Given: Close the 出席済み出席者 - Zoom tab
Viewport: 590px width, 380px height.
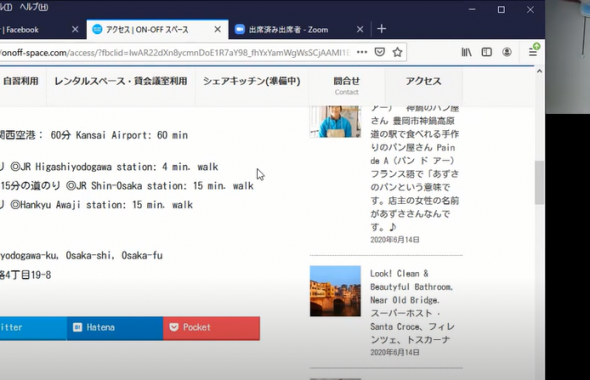Looking at the screenshot, I should (x=360, y=29).
